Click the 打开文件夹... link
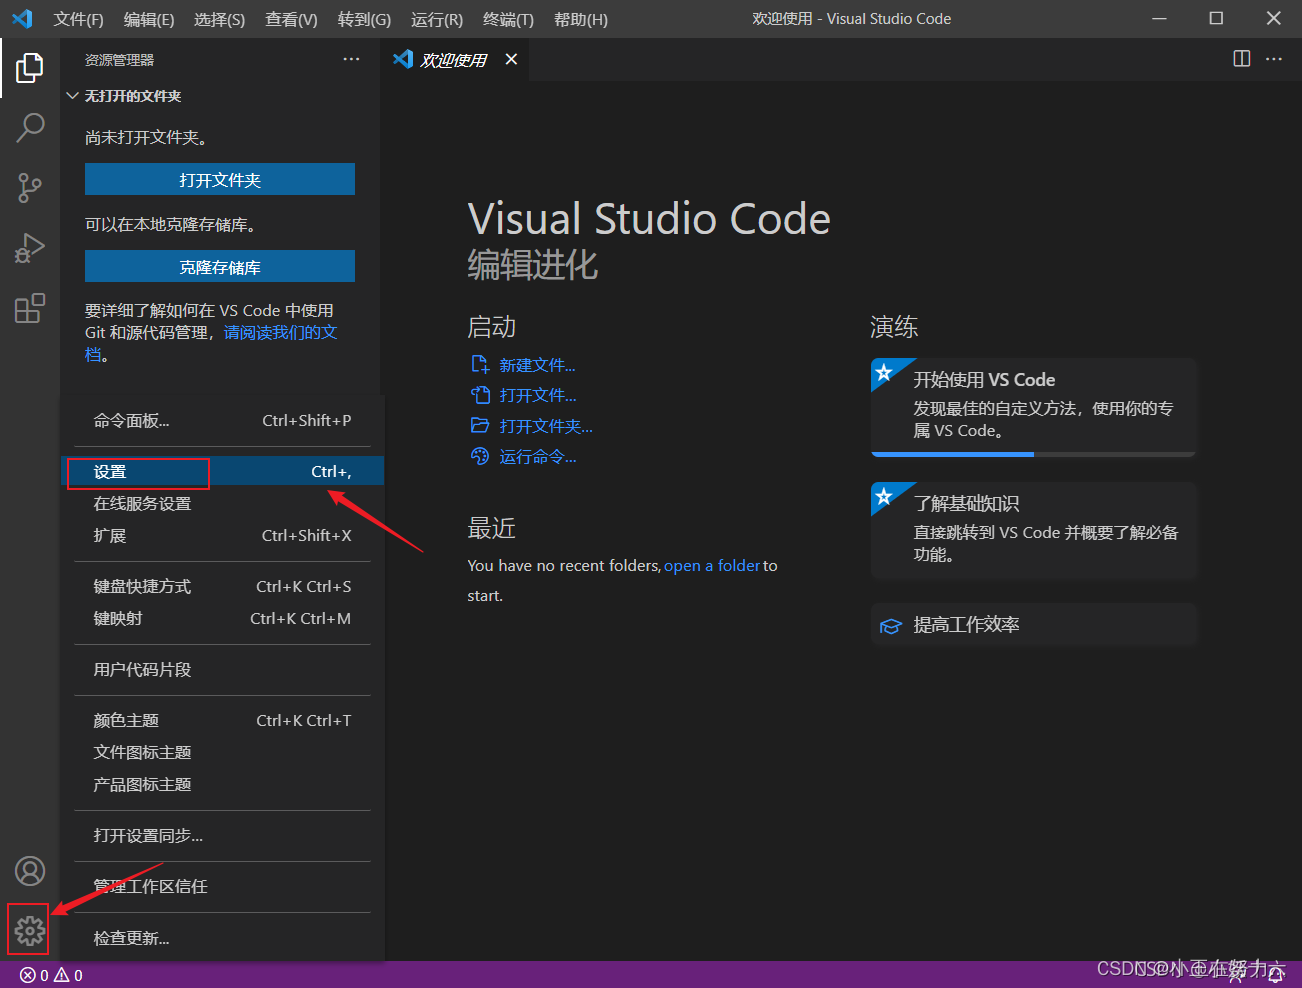Screen dimensions: 1302x988 546,426
